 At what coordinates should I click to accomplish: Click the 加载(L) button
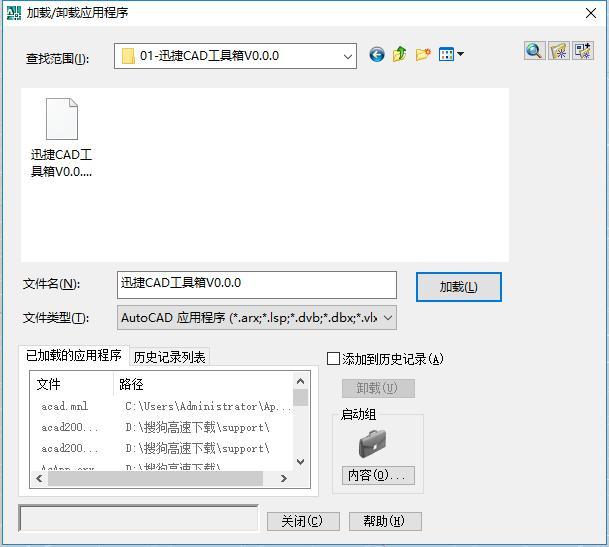tap(459, 287)
